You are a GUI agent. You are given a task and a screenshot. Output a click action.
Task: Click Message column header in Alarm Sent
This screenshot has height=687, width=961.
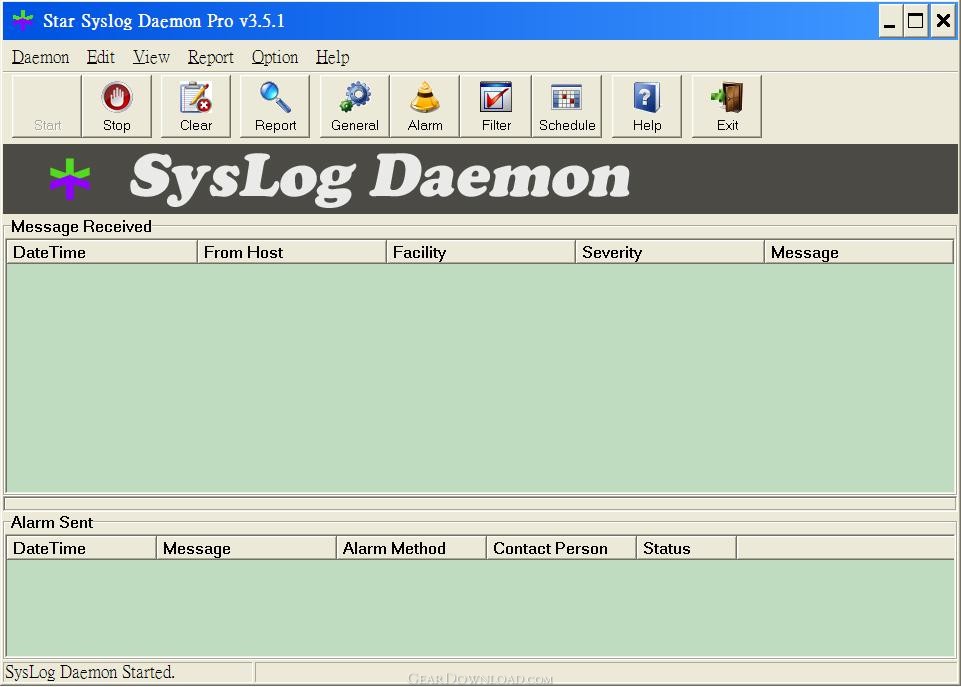tap(246, 548)
